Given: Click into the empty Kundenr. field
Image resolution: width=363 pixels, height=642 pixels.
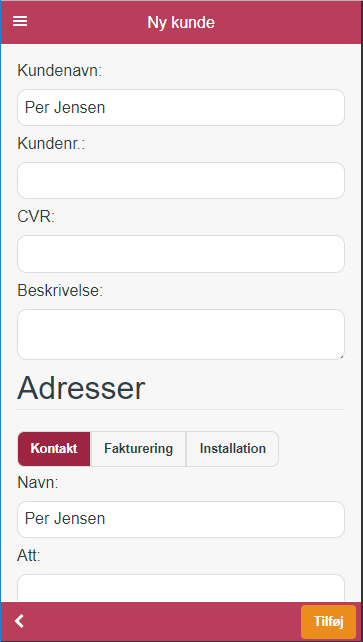Looking at the screenshot, I should click(x=181, y=181).
